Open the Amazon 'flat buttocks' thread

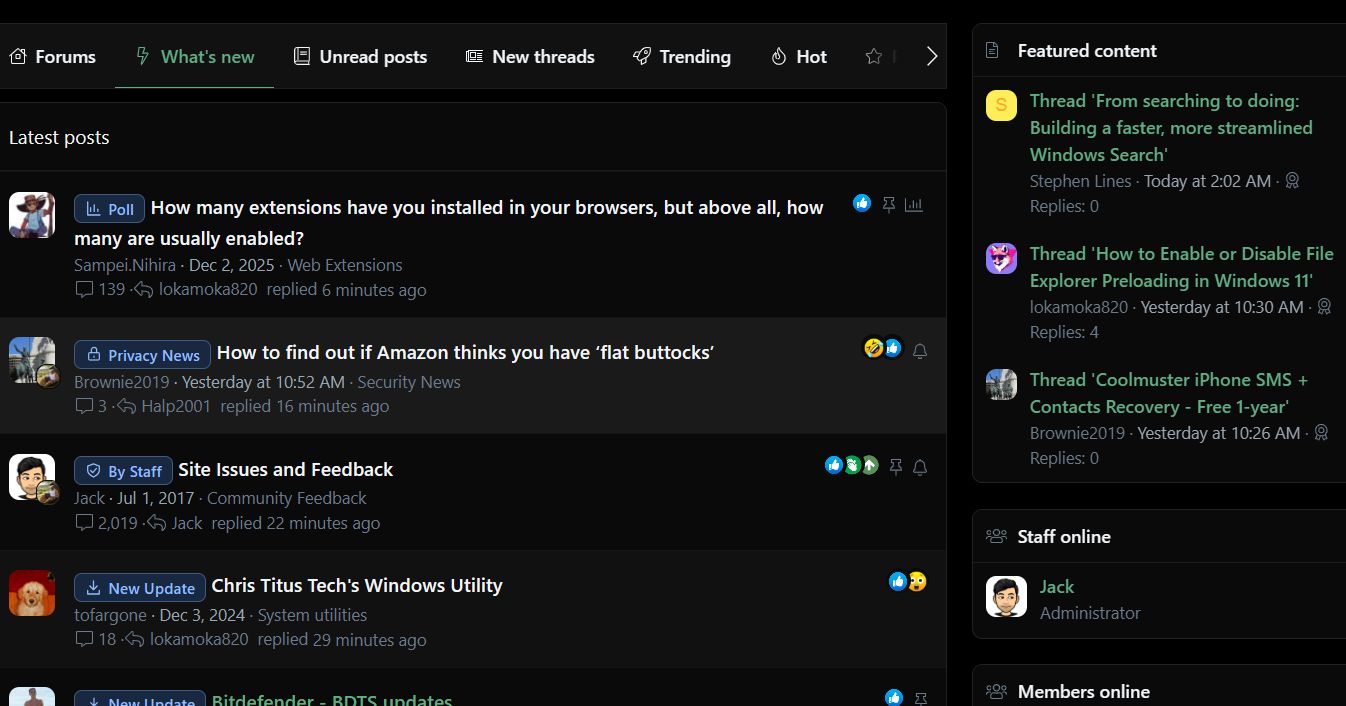[465, 352]
